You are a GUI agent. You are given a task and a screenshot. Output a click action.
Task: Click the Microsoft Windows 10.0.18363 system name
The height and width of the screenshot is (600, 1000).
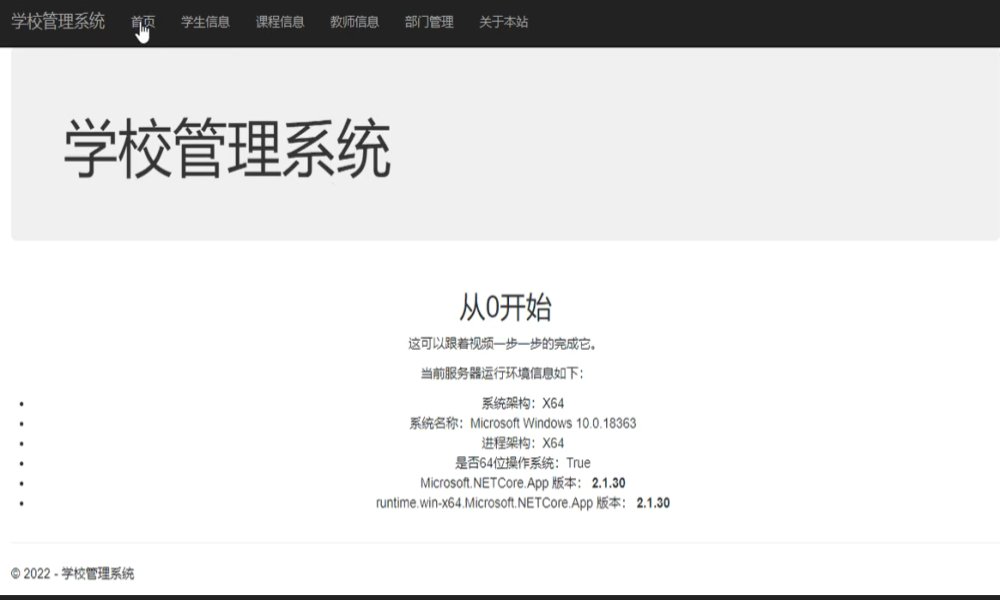coord(553,423)
